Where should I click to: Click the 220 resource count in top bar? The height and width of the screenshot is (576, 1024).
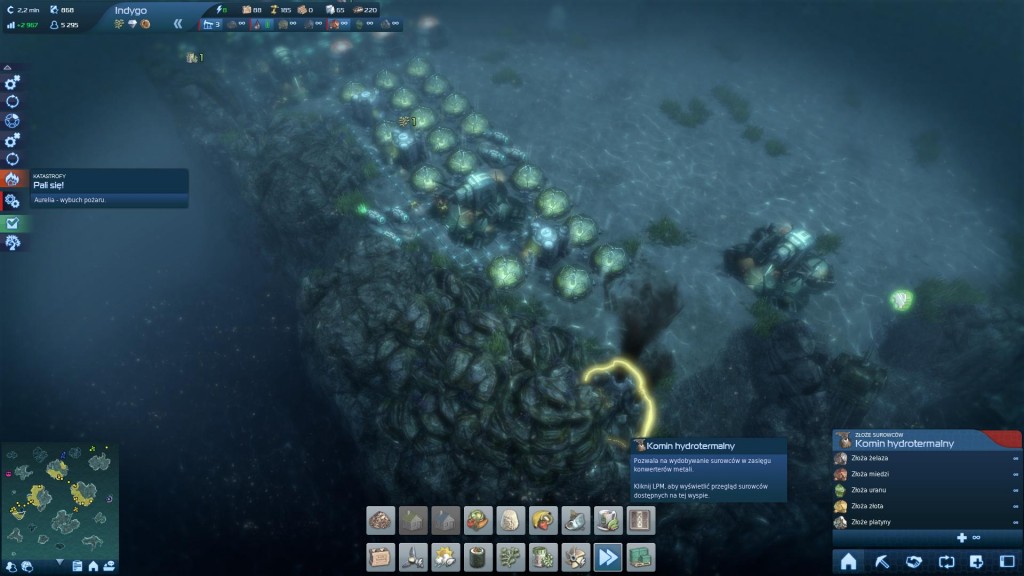point(370,10)
